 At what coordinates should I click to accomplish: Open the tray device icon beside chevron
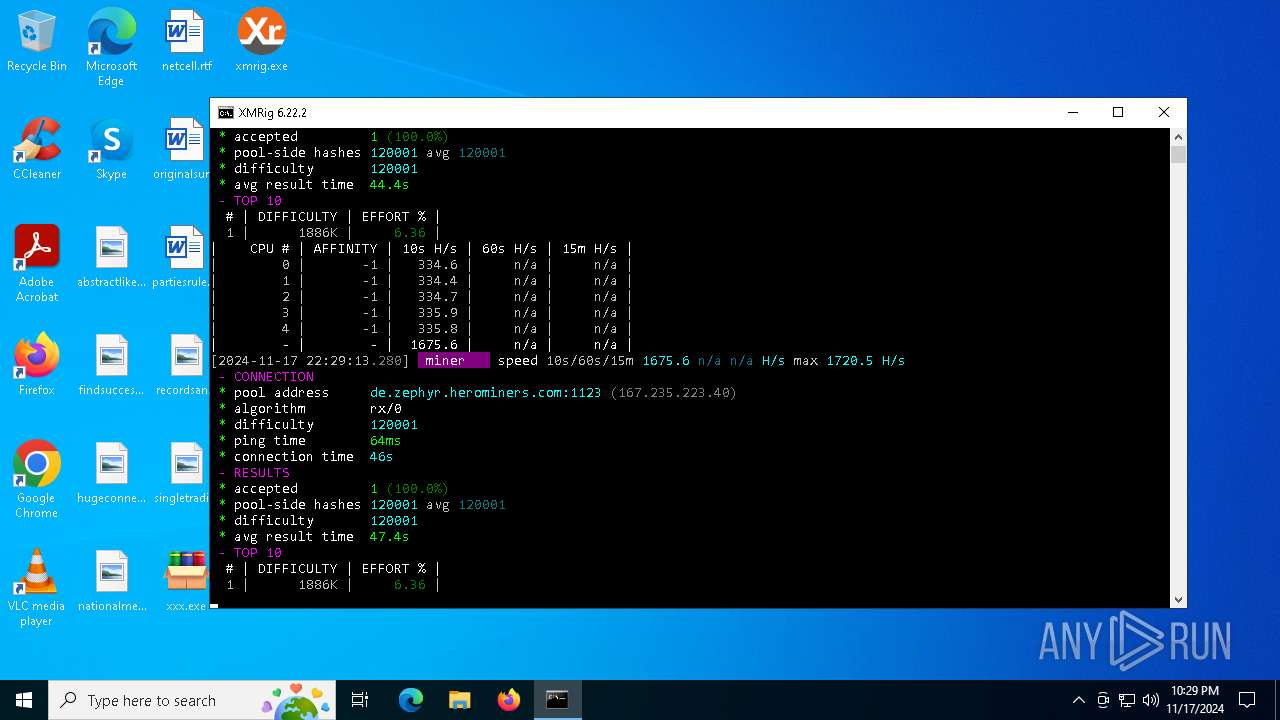(x=1103, y=700)
